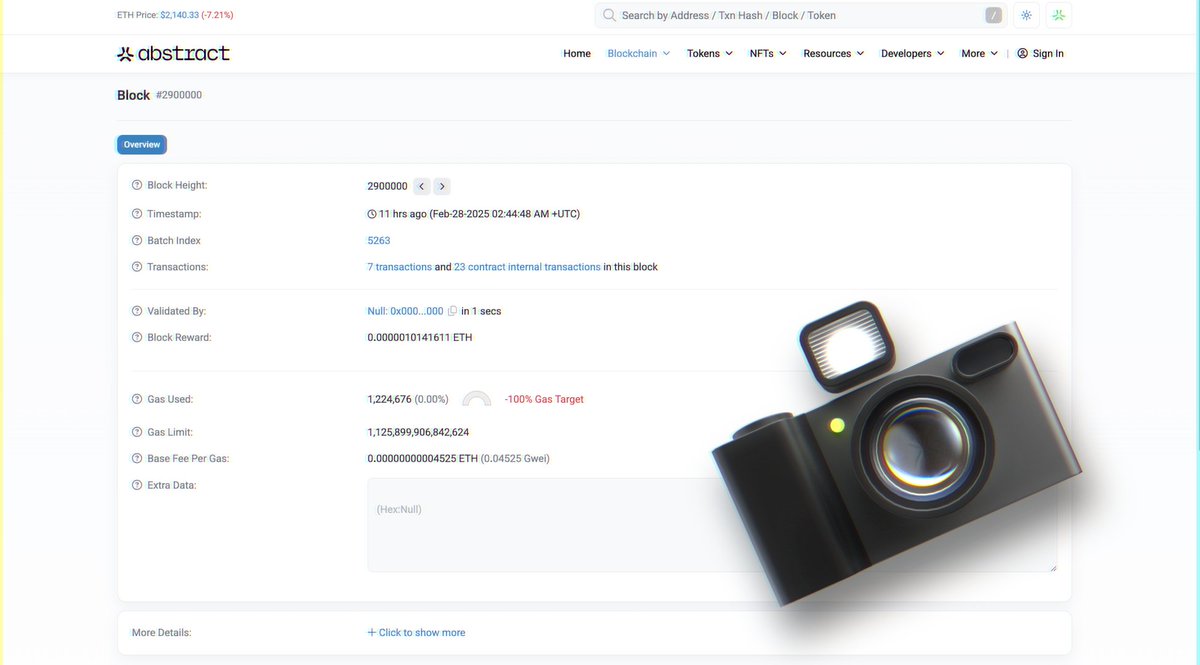
Task: Click help icon beside Extra Data
Action: click(x=137, y=485)
